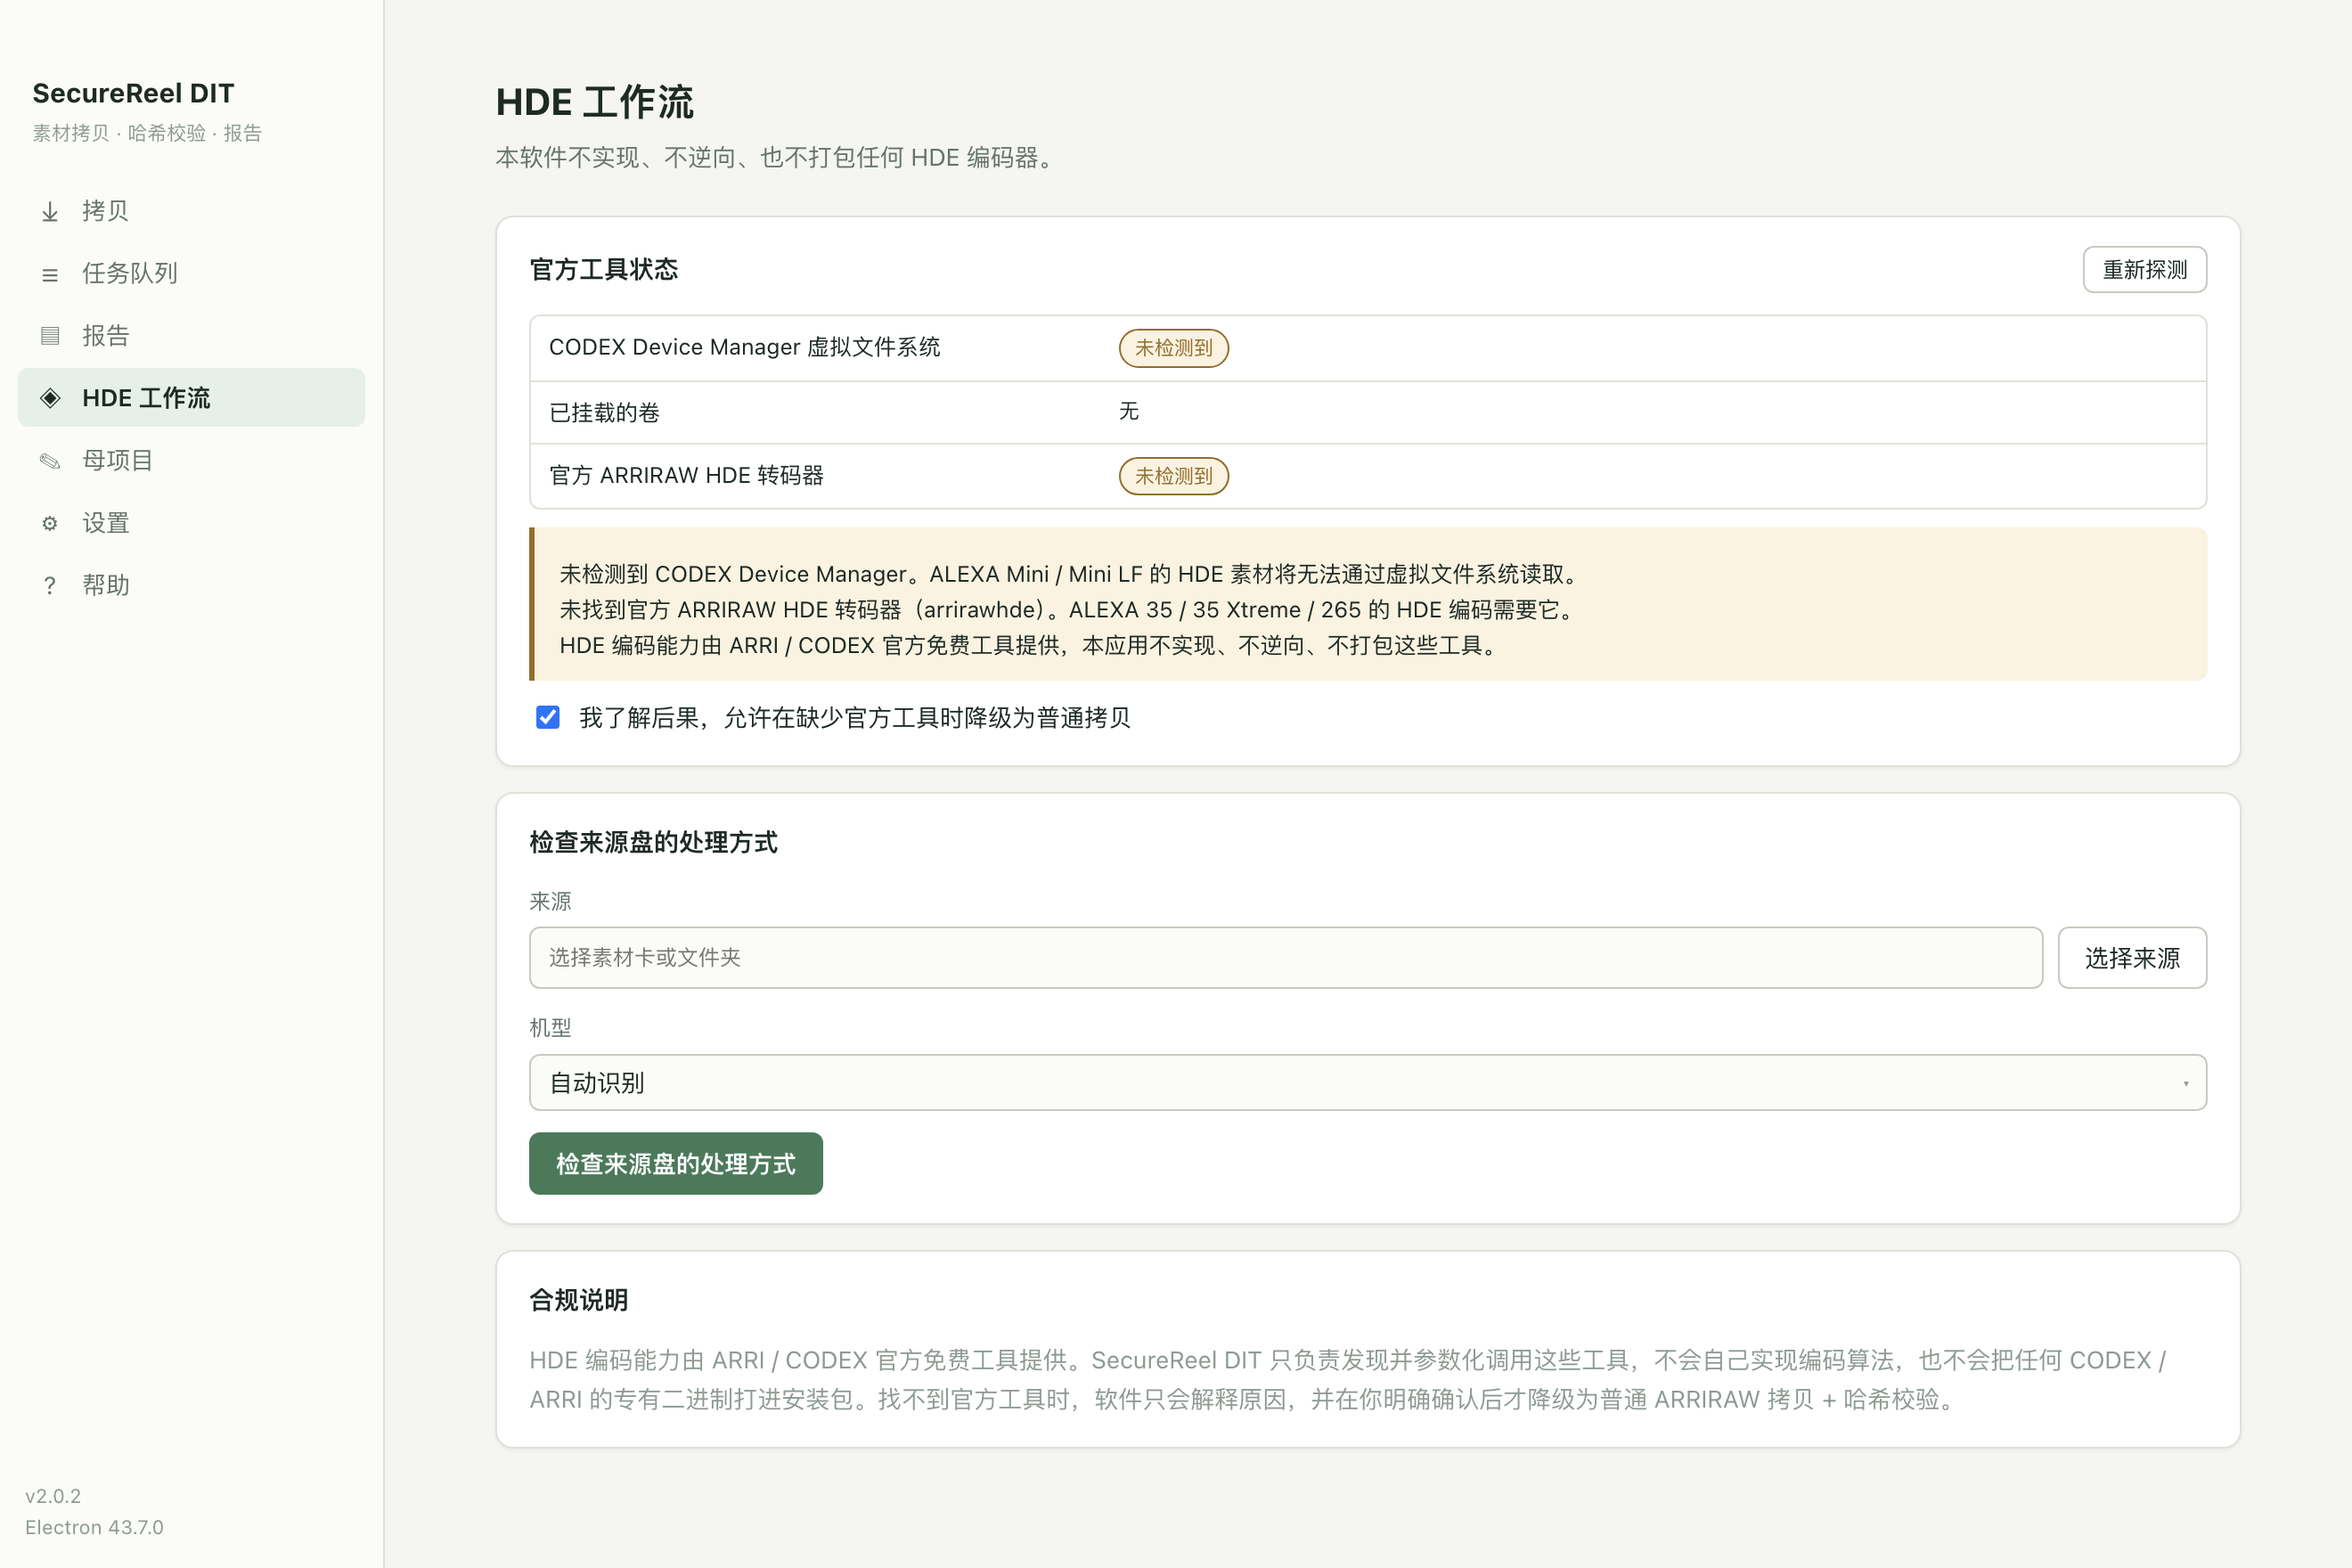The width and height of the screenshot is (2352, 1568).
Task: Click the green 检查来源盘的处理方式 button
Action: 676,1164
